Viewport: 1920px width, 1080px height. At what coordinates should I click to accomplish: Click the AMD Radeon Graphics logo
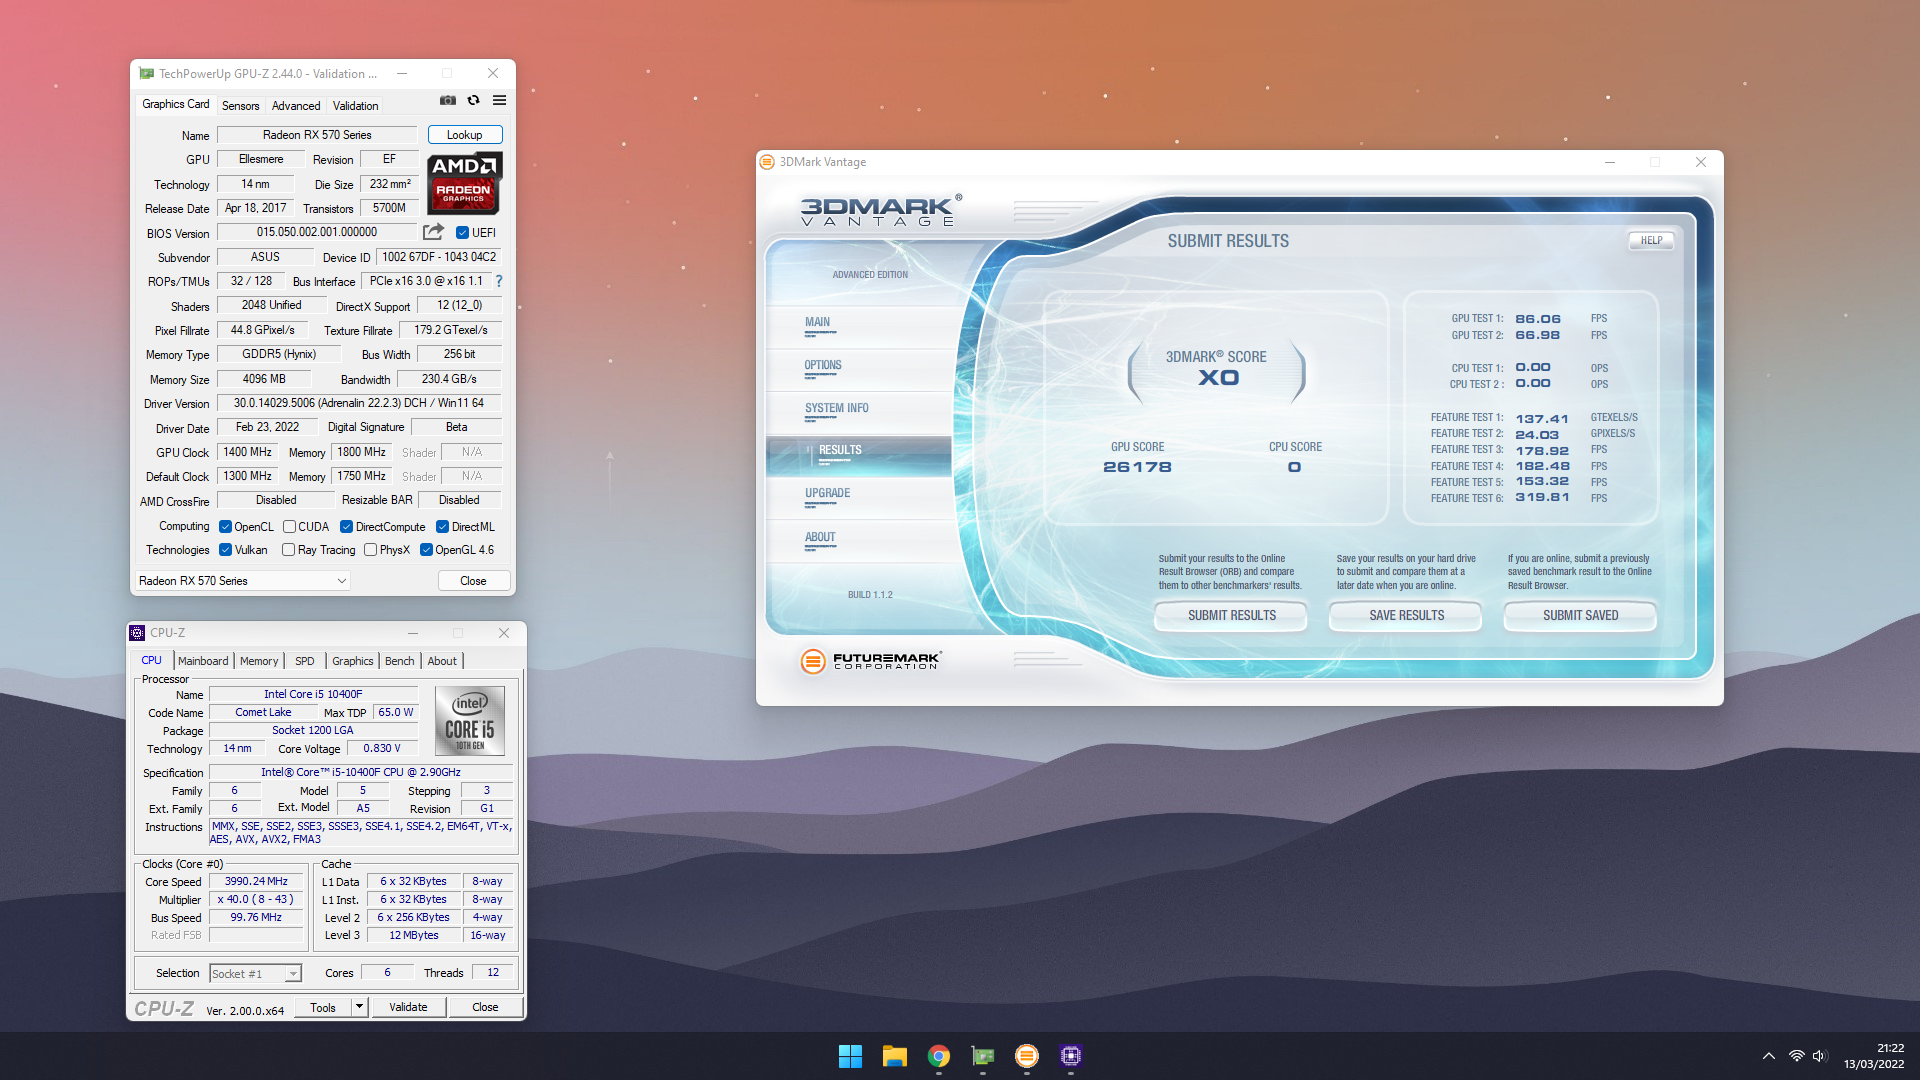point(465,183)
